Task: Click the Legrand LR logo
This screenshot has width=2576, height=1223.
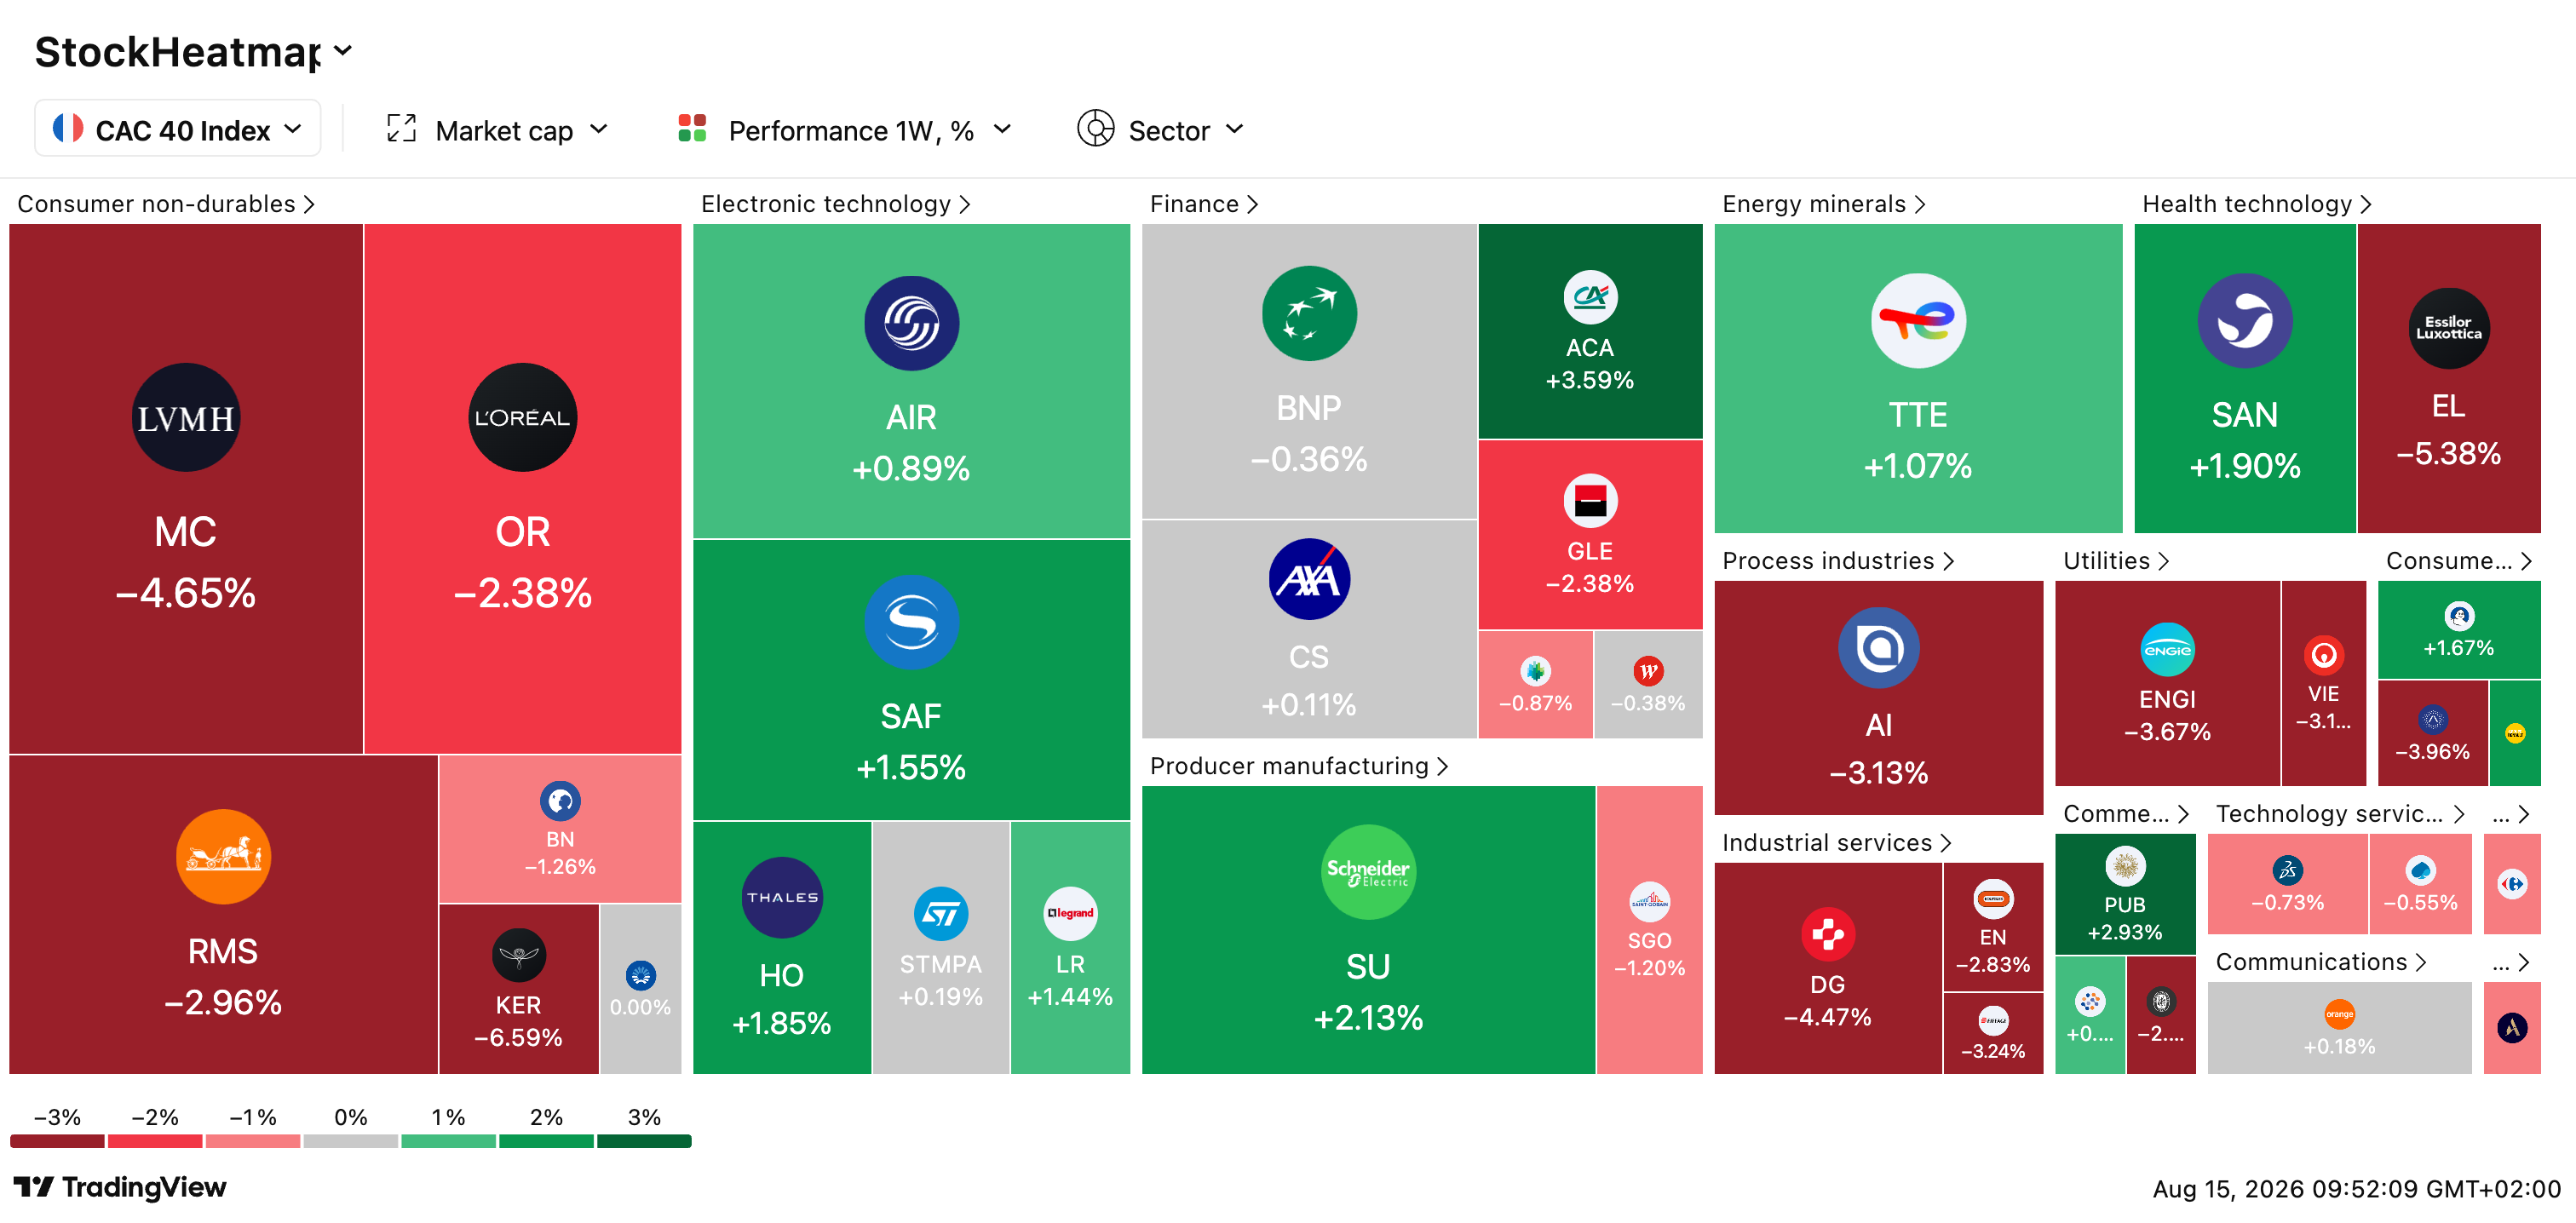Action: click(1070, 914)
